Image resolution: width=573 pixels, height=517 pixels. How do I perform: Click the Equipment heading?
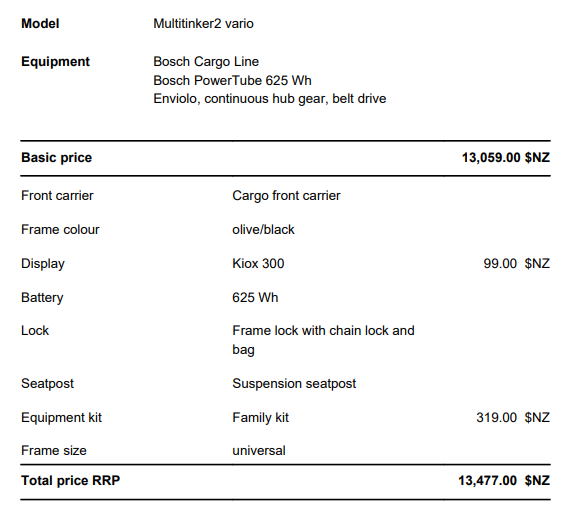pos(55,62)
